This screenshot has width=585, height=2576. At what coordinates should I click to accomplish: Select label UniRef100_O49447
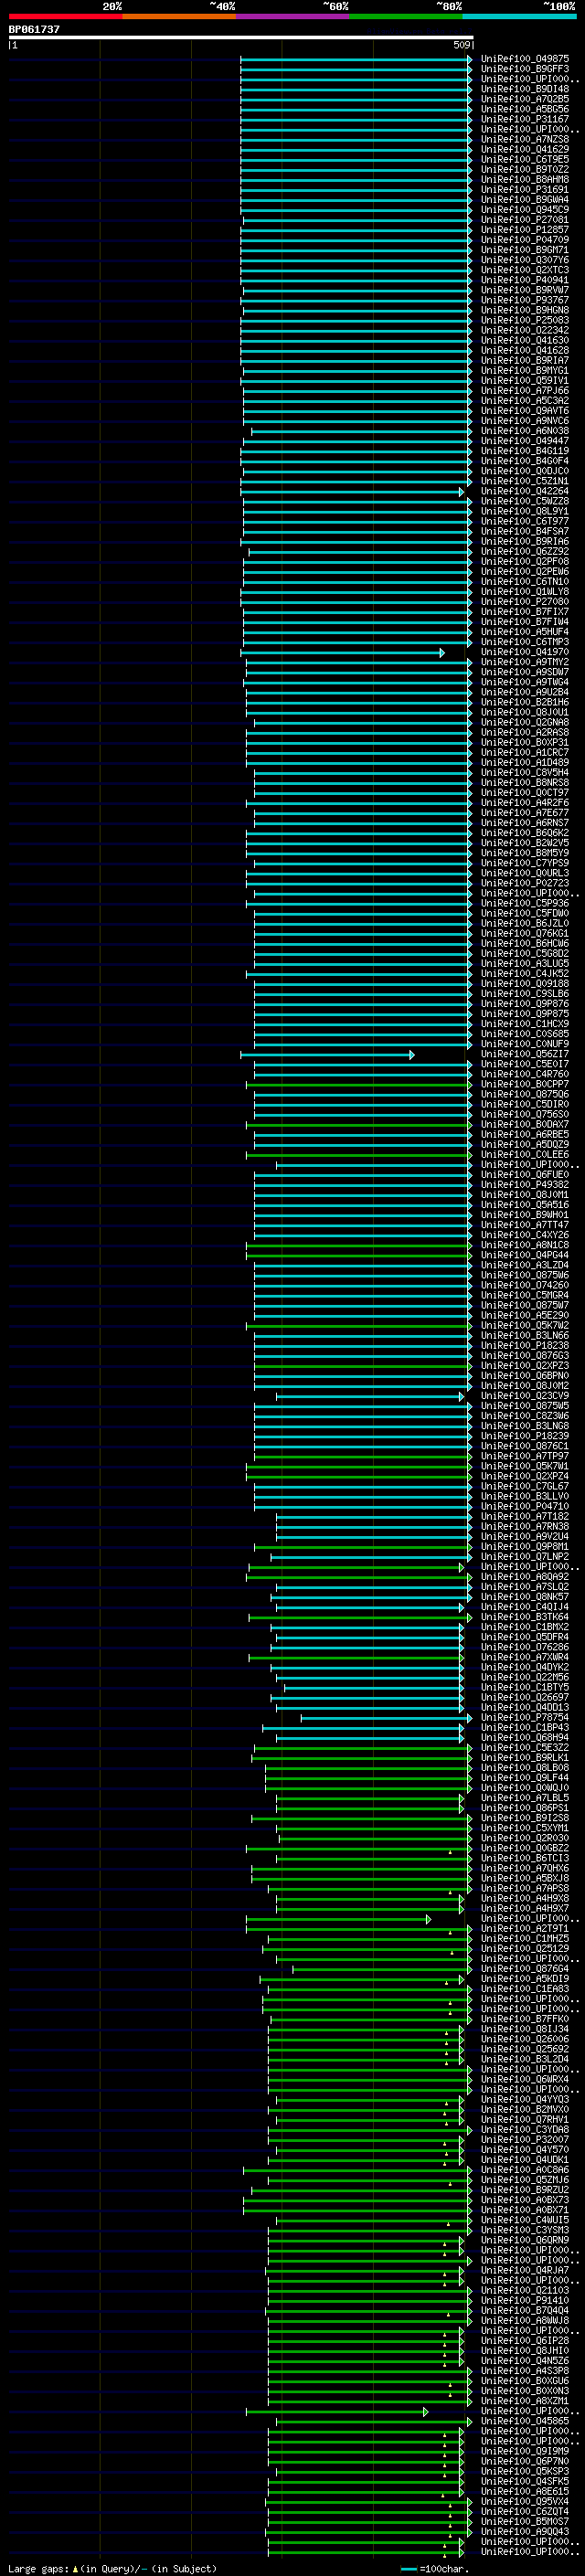coord(525,441)
